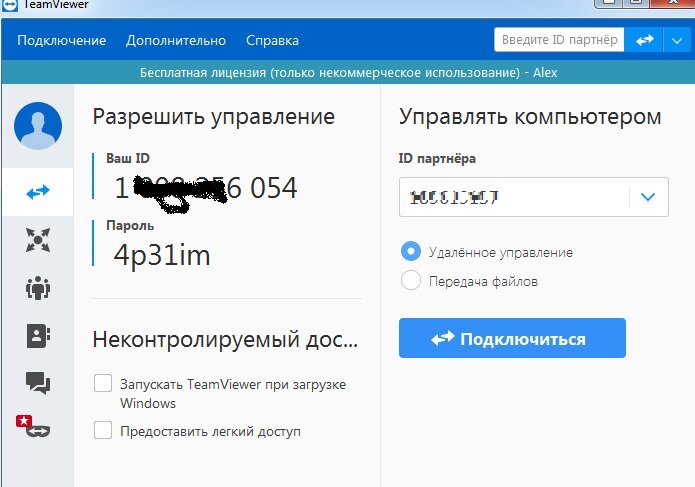The width and height of the screenshot is (695, 487).
Task: Open the Chat speech bubbles sidebar icon
Action: pos(38,383)
